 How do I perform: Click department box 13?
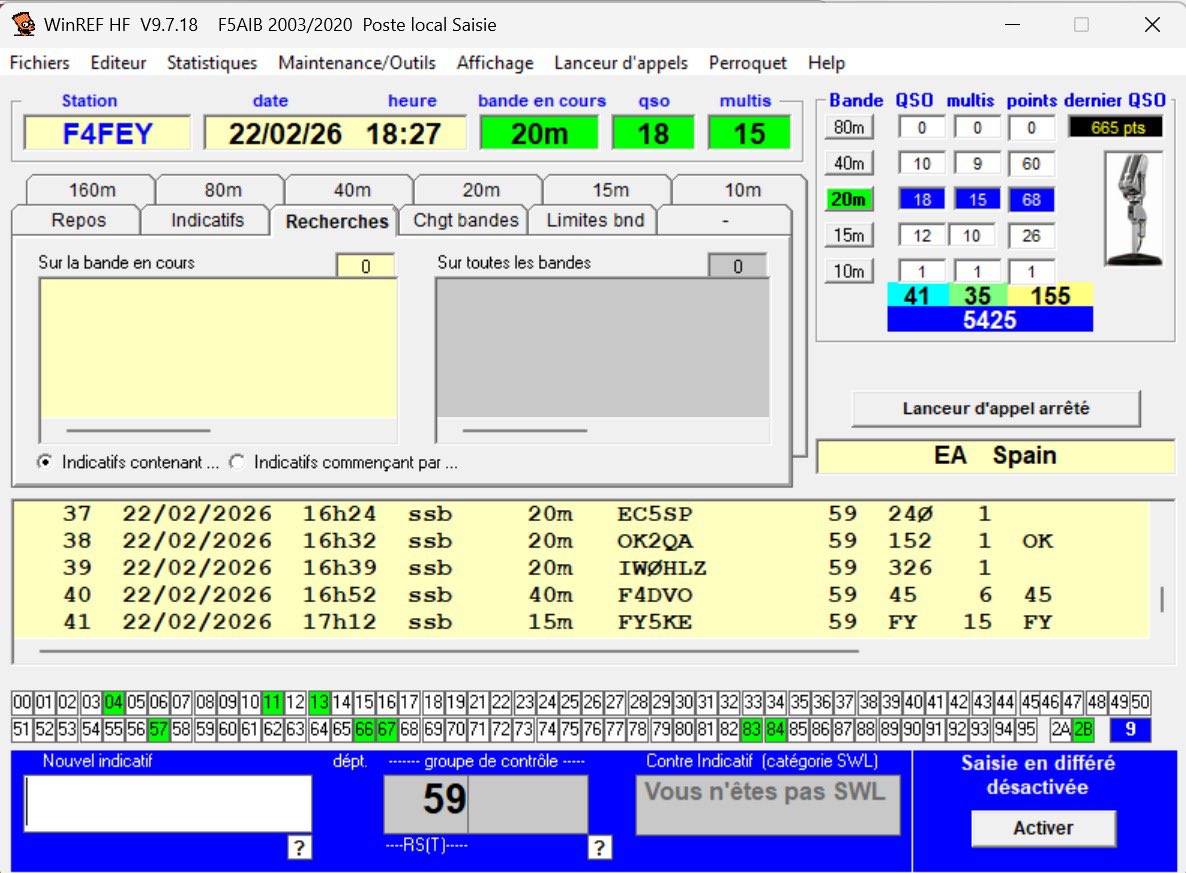click(x=319, y=702)
